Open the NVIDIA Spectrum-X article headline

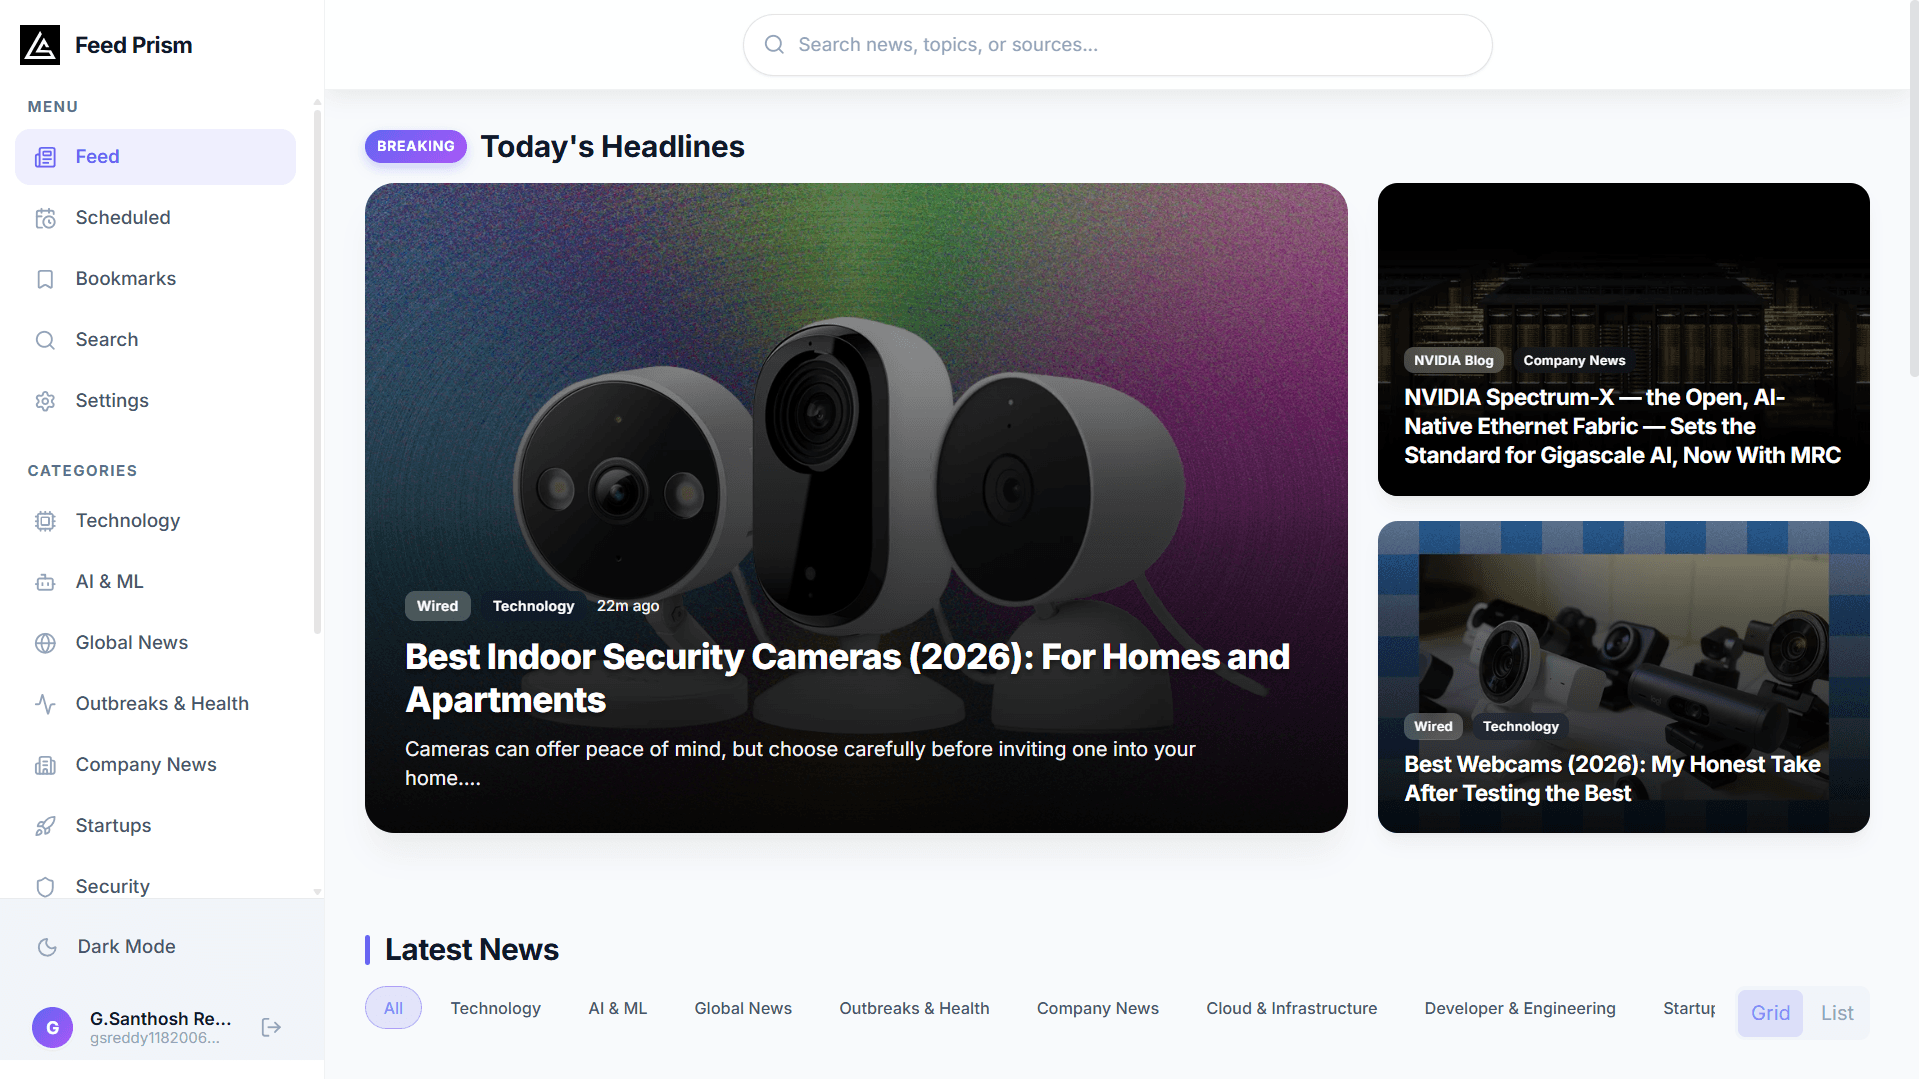click(x=1622, y=427)
